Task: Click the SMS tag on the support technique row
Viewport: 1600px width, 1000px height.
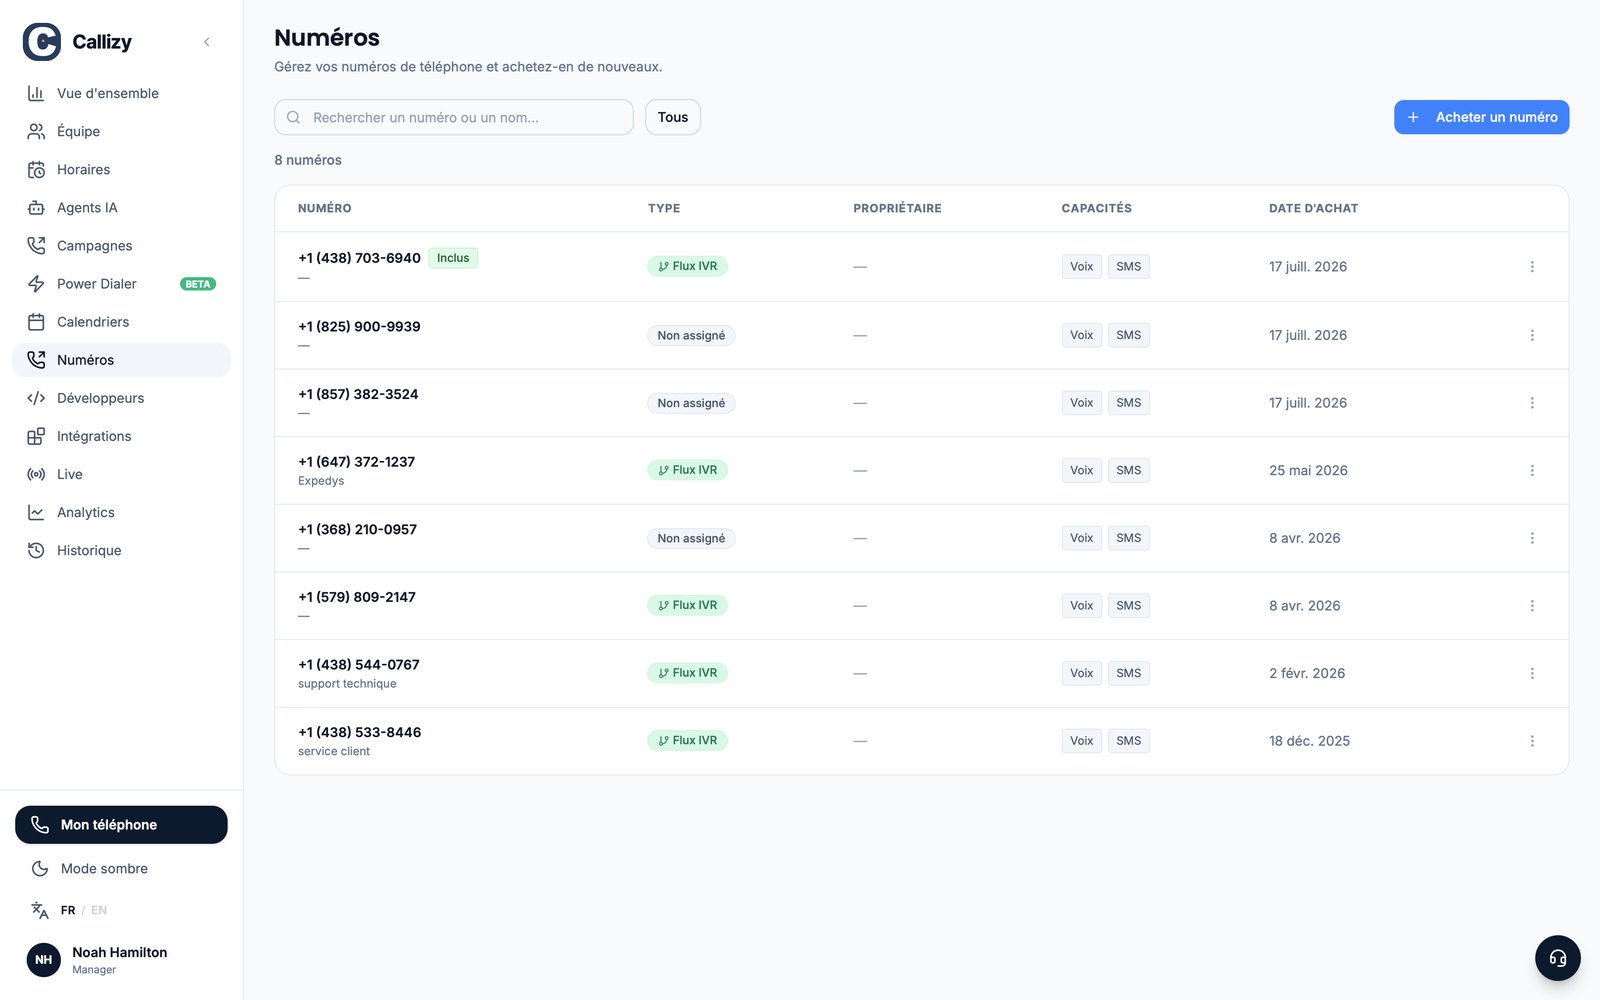Action: (1128, 673)
